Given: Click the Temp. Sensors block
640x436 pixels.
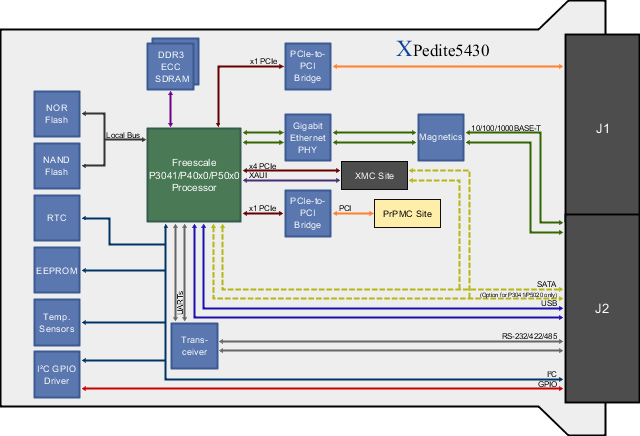Looking at the screenshot, I should (57, 323).
